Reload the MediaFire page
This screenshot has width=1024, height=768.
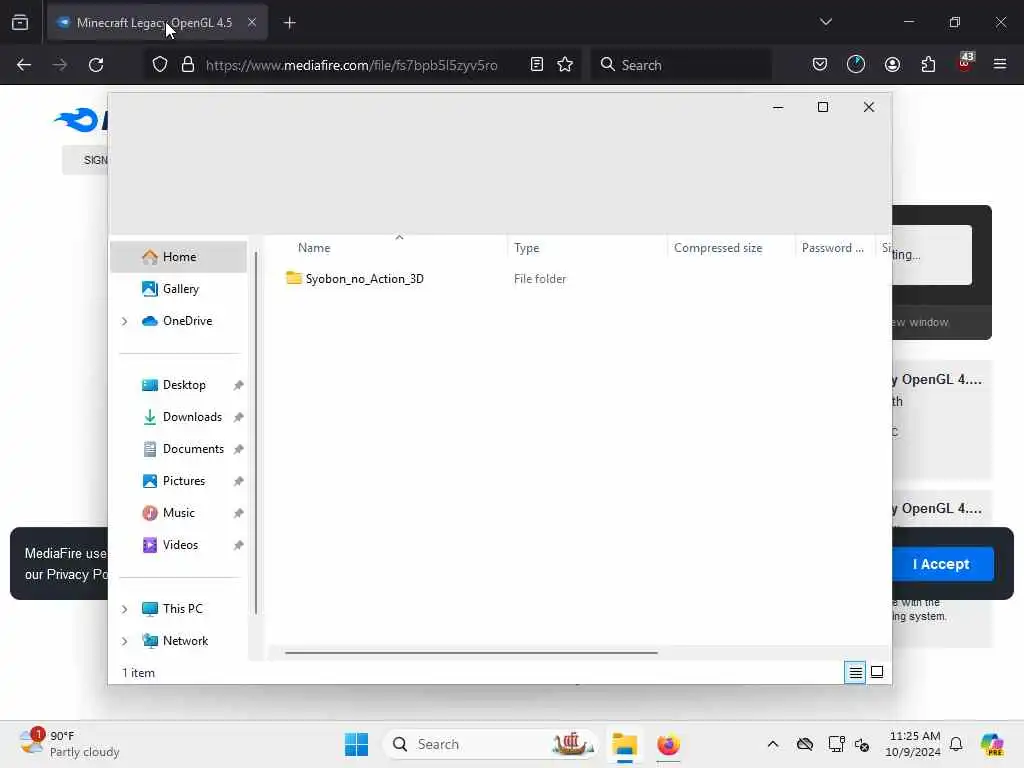(96, 65)
